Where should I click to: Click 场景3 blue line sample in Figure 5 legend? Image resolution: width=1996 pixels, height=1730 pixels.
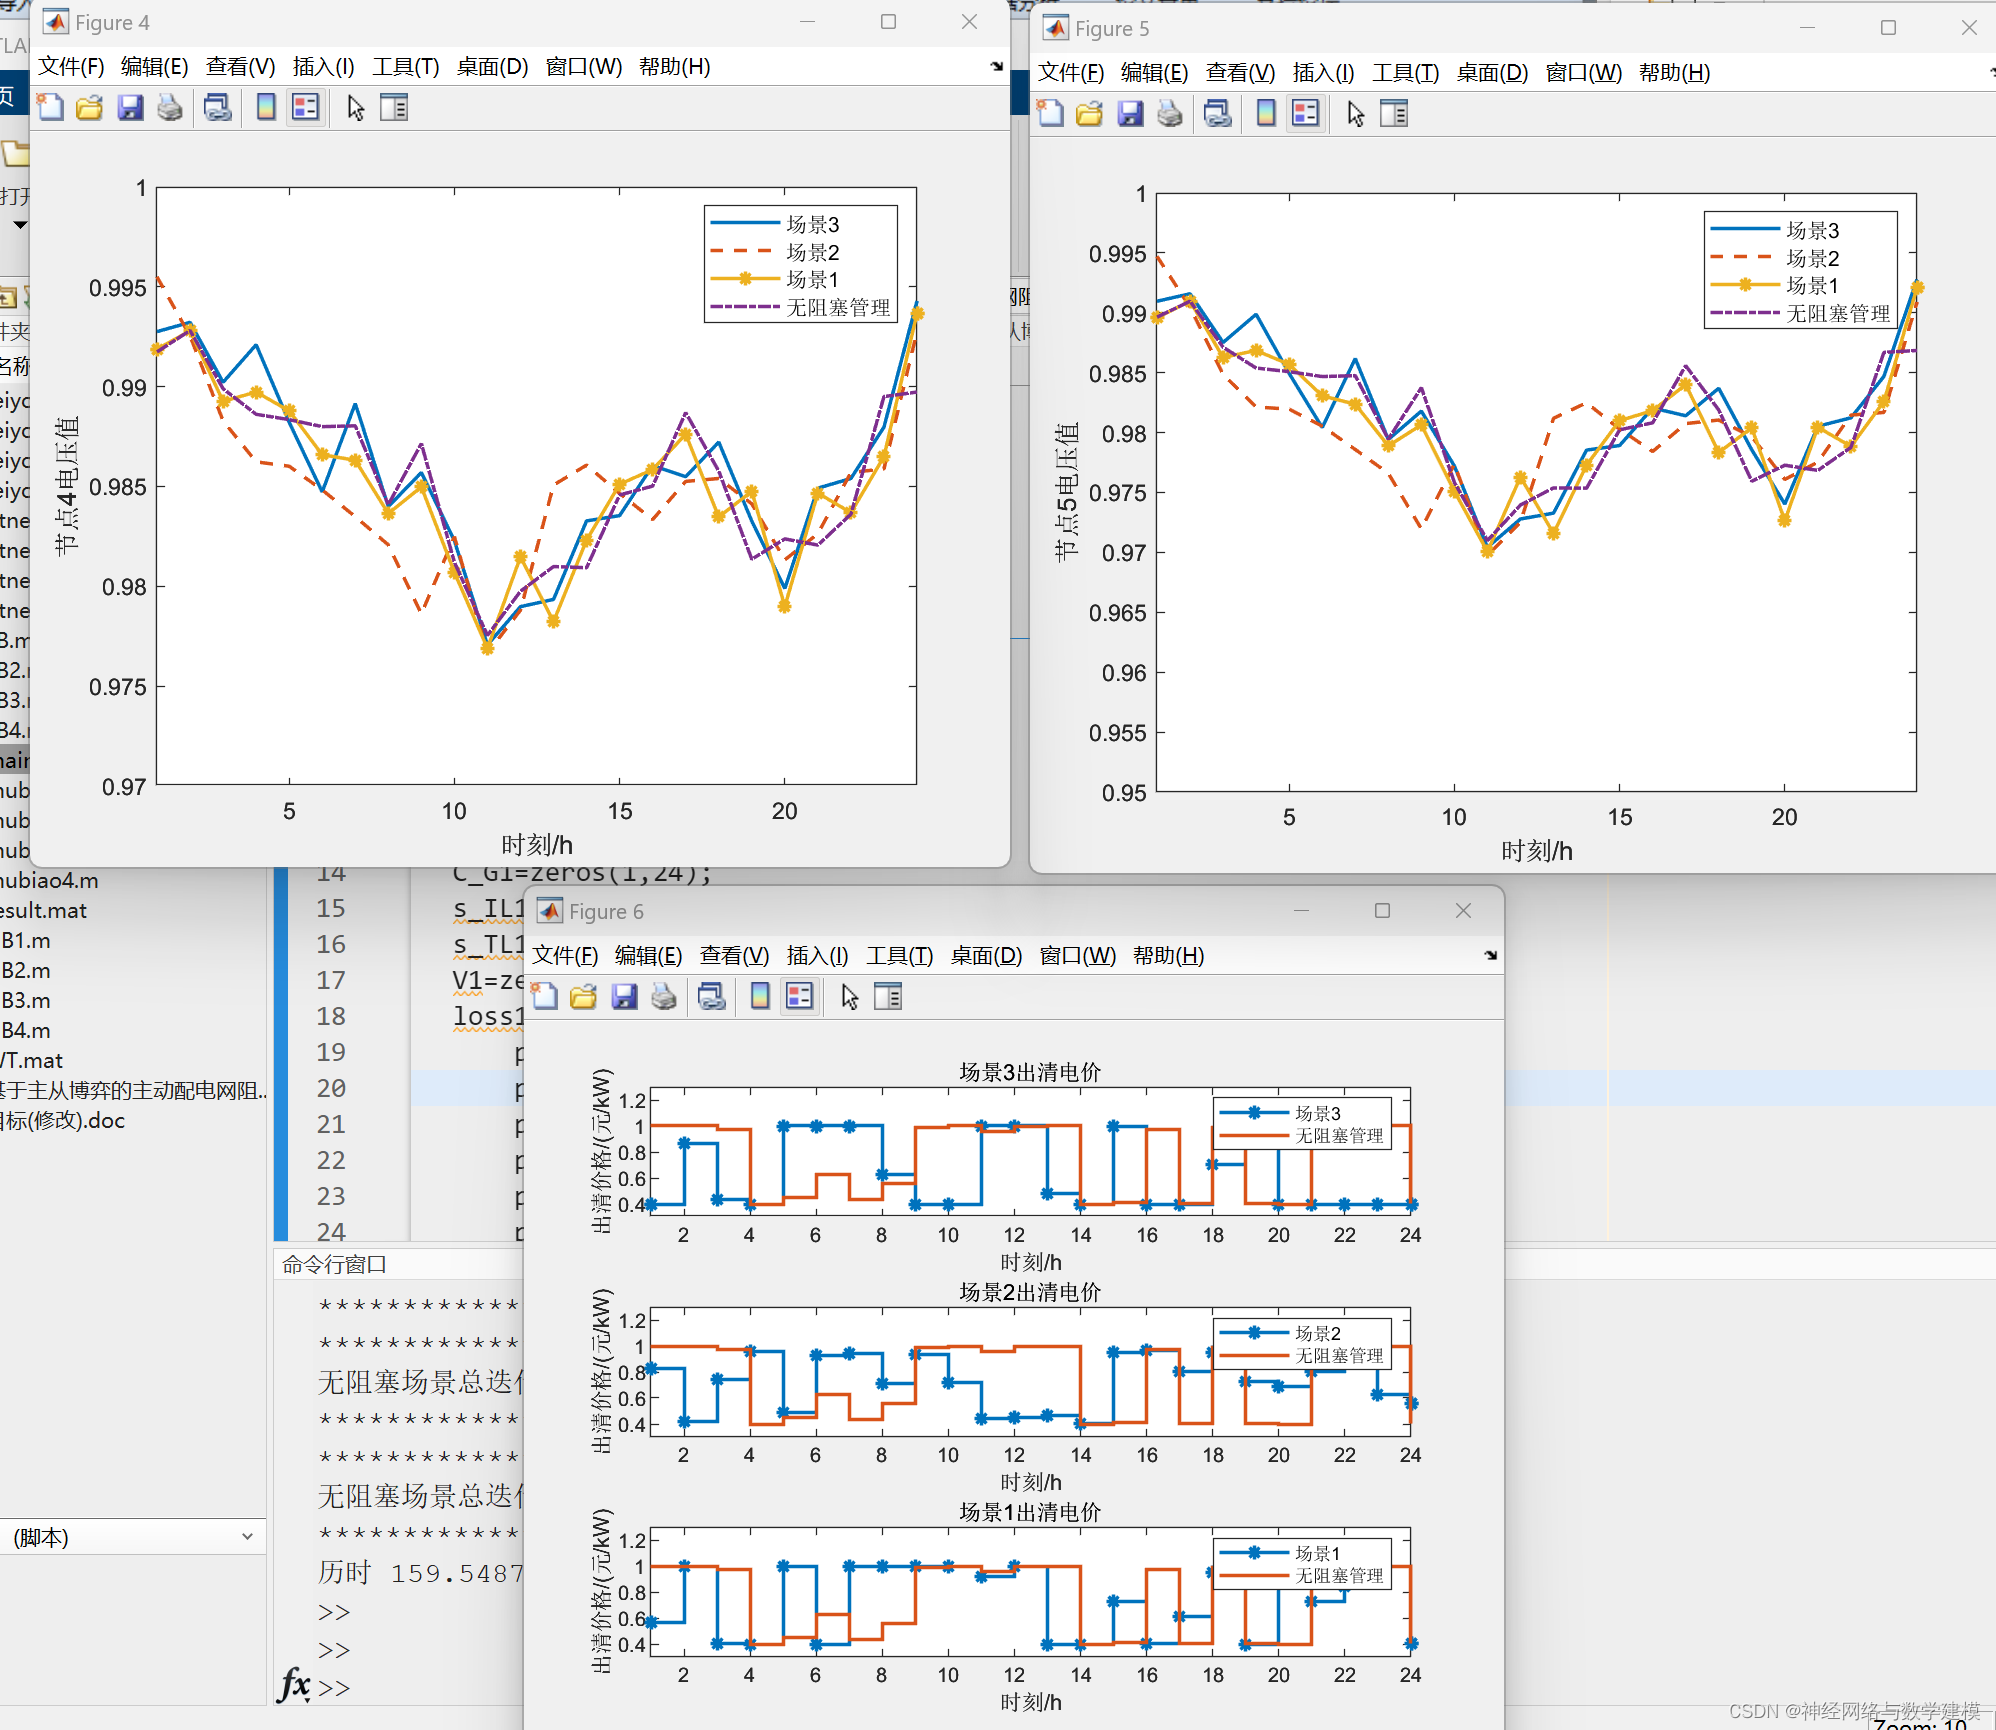[x=1744, y=230]
